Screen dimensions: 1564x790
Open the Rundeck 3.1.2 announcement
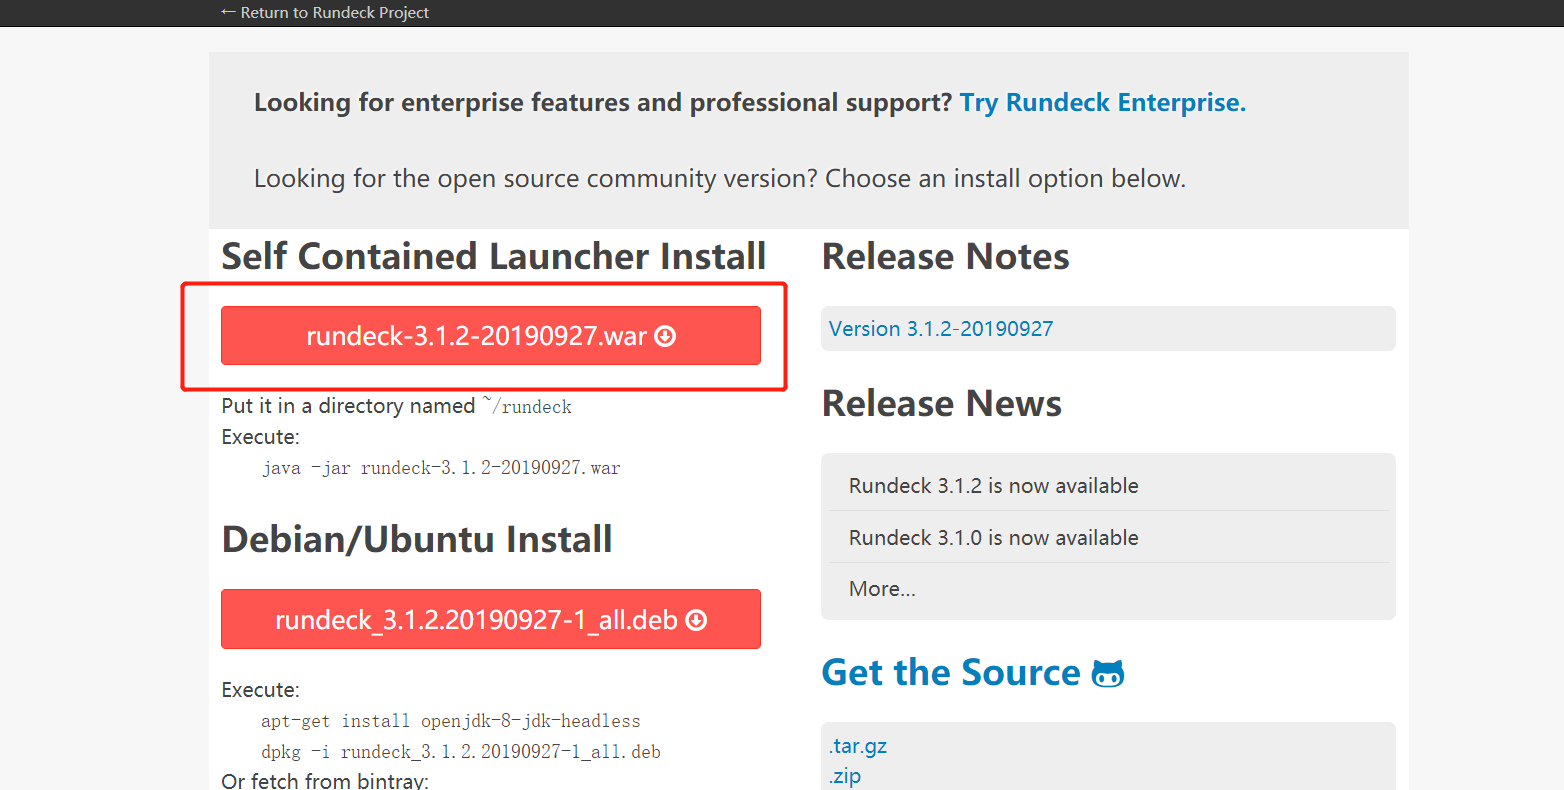(993, 485)
